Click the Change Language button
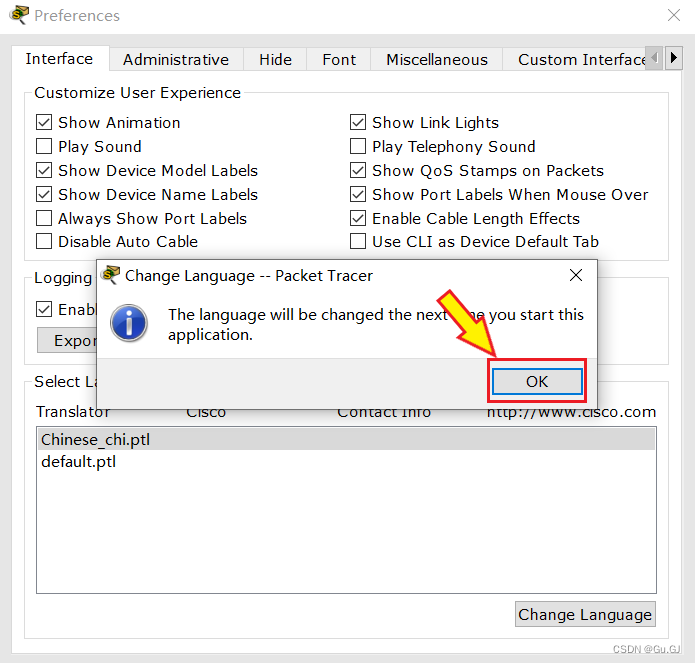 tap(585, 614)
